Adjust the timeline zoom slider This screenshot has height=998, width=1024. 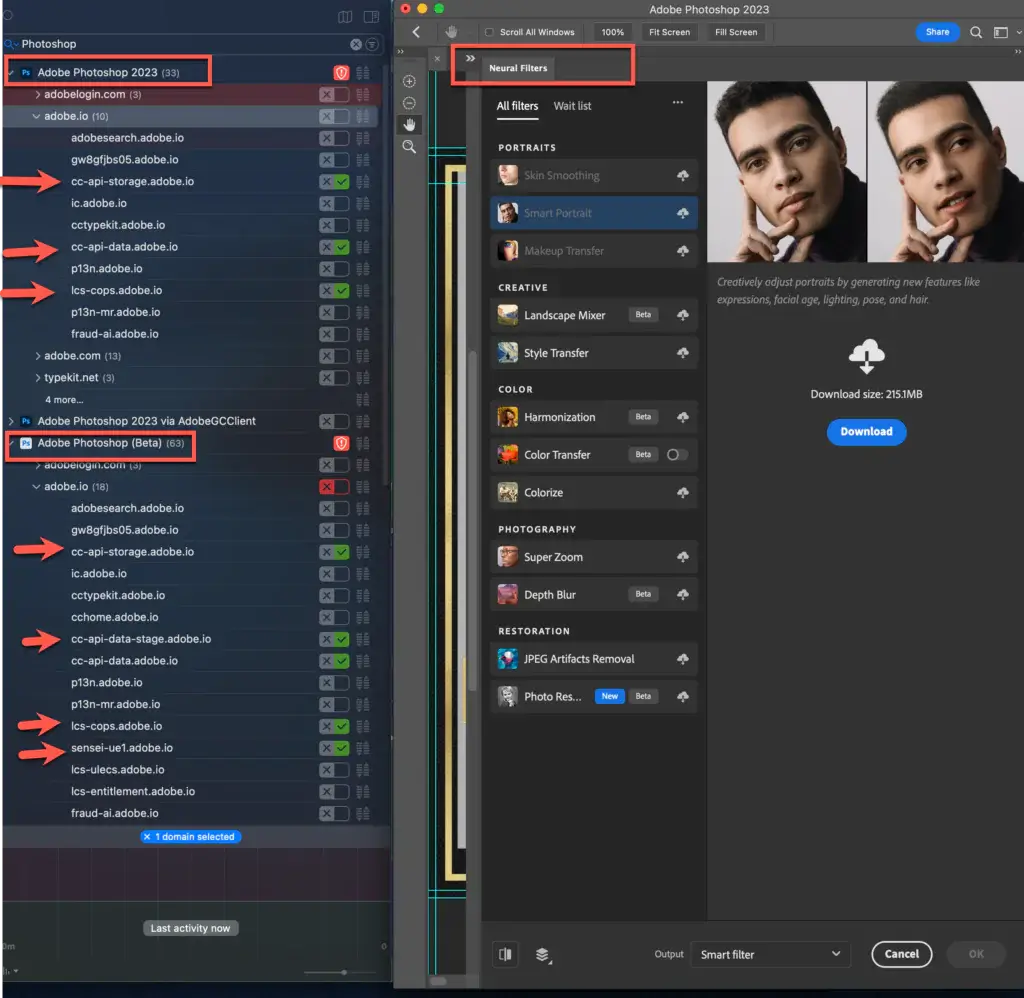click(x=344, y=973)
